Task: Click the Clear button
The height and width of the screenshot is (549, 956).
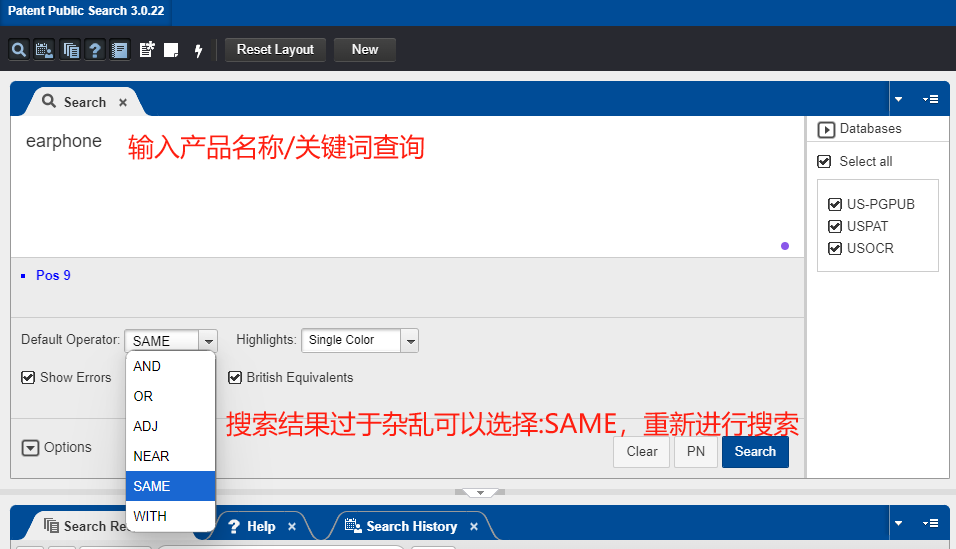Action: 641,451
